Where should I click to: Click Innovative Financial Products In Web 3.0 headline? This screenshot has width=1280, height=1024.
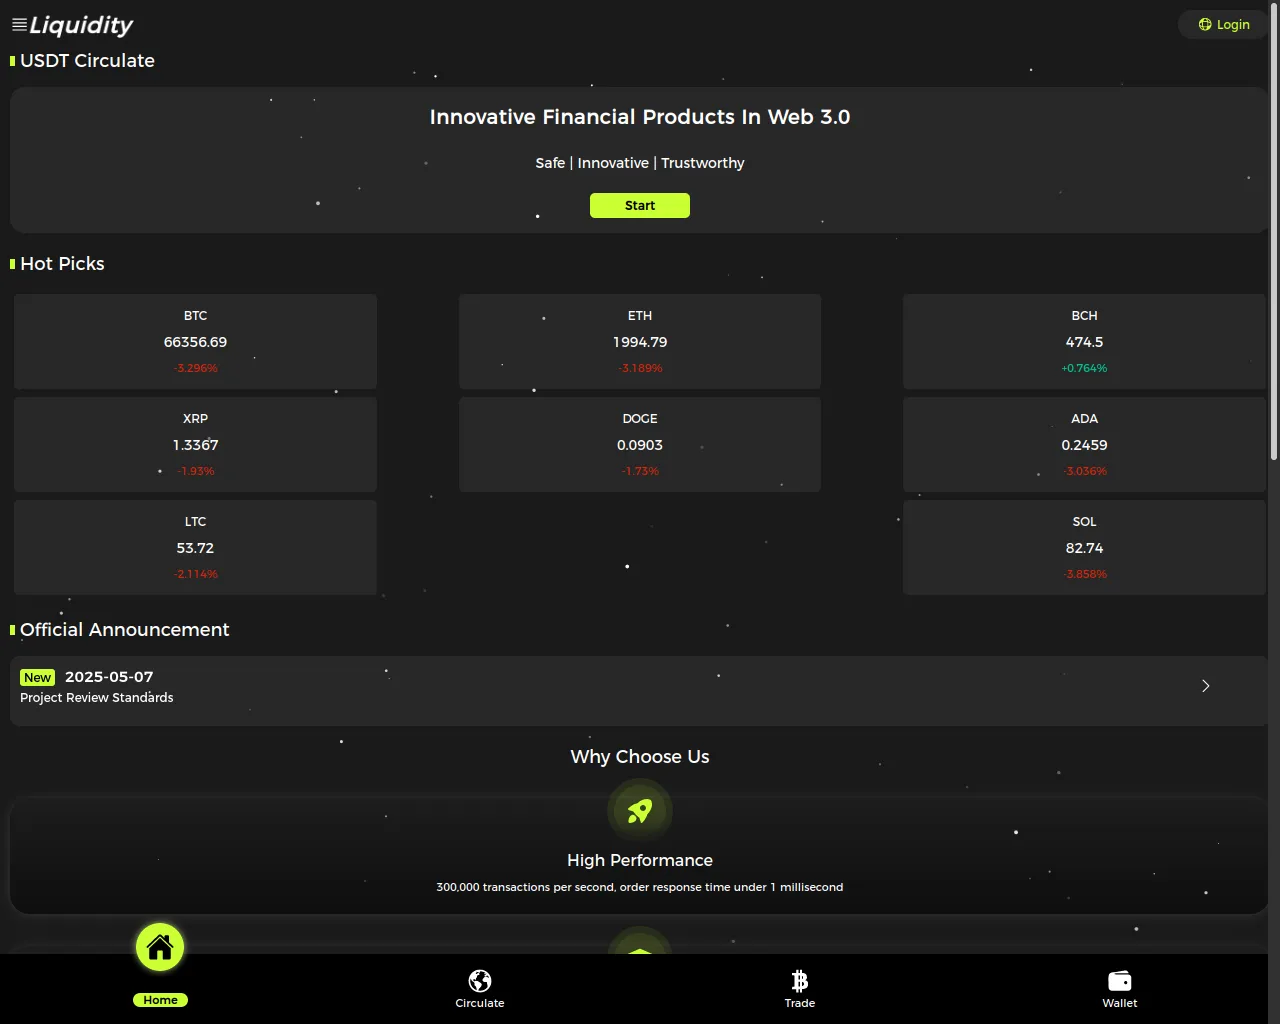tap(640, 117)
